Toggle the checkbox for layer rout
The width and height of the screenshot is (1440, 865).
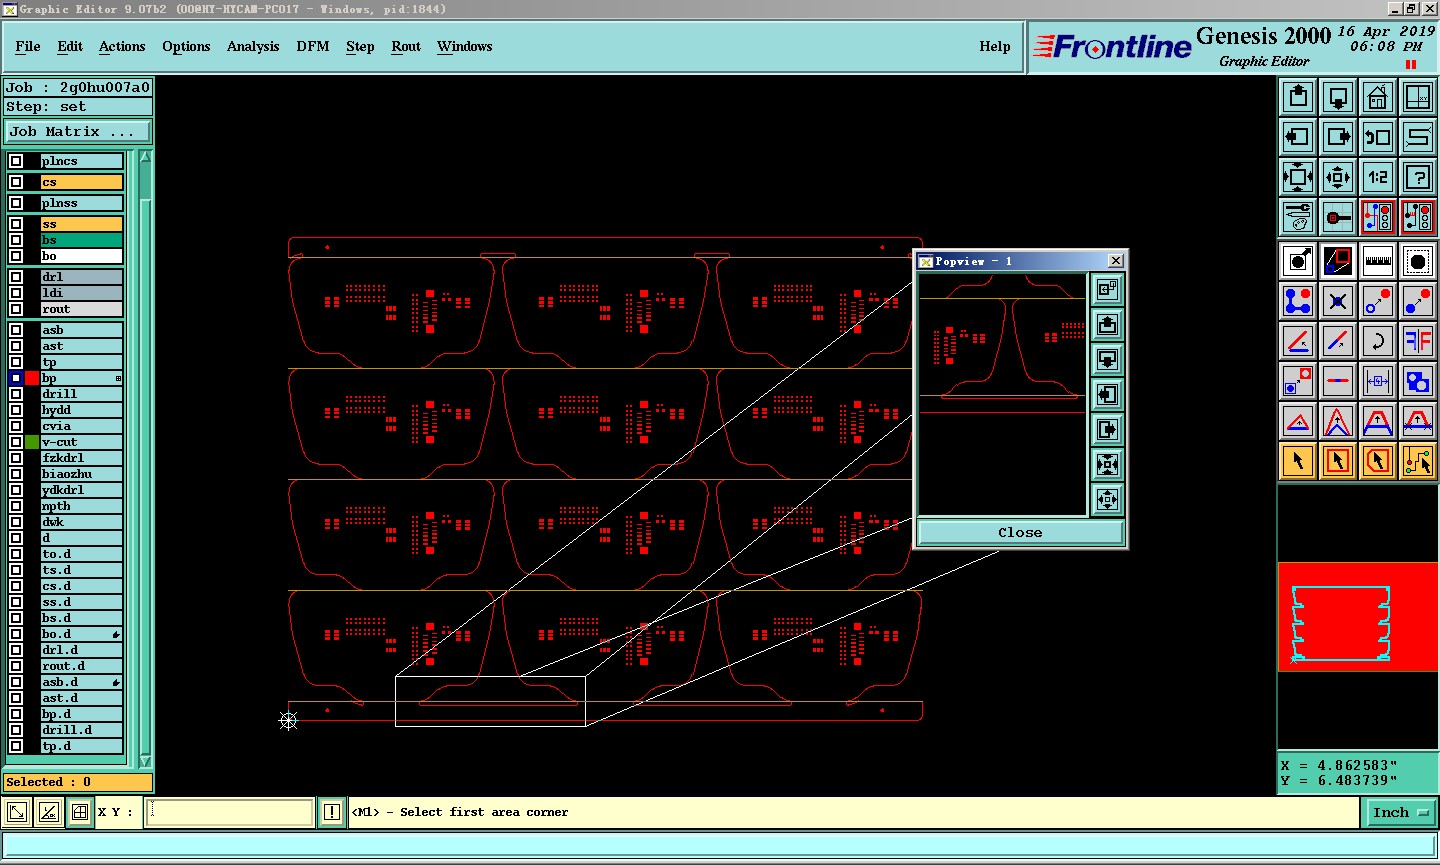pyautogui.click(x=16, y=309)
